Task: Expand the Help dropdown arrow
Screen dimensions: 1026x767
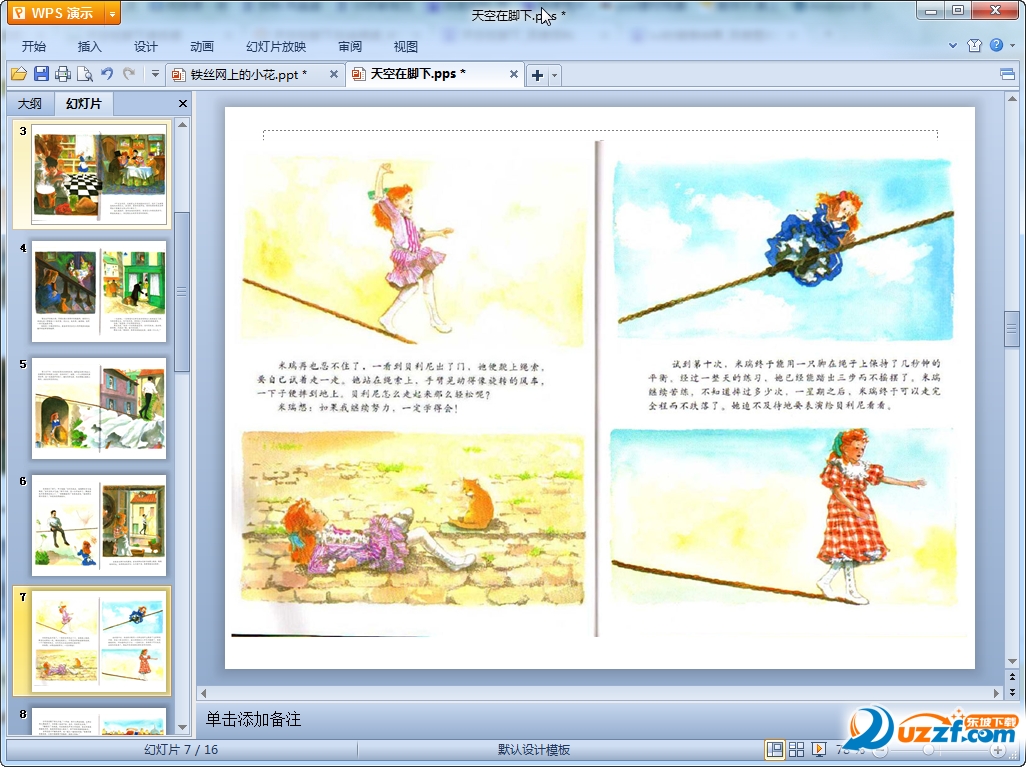Action: (x=1012, y=46)
